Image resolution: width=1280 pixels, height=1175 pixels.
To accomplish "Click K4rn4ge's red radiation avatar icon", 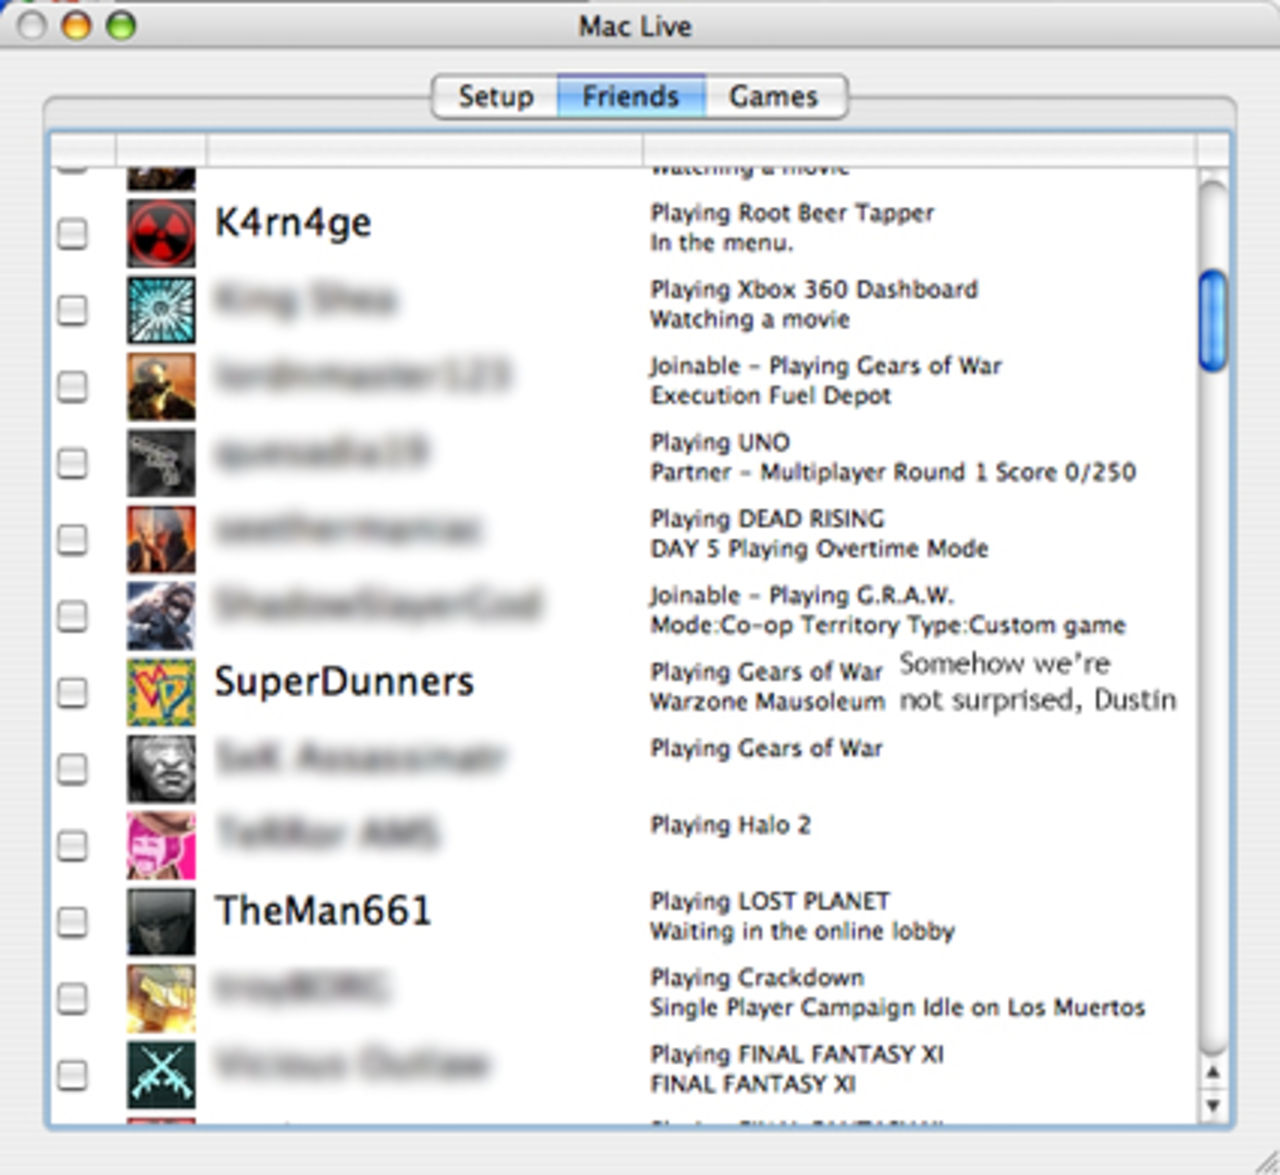I will pyautogui.click(x=161, y=233).
